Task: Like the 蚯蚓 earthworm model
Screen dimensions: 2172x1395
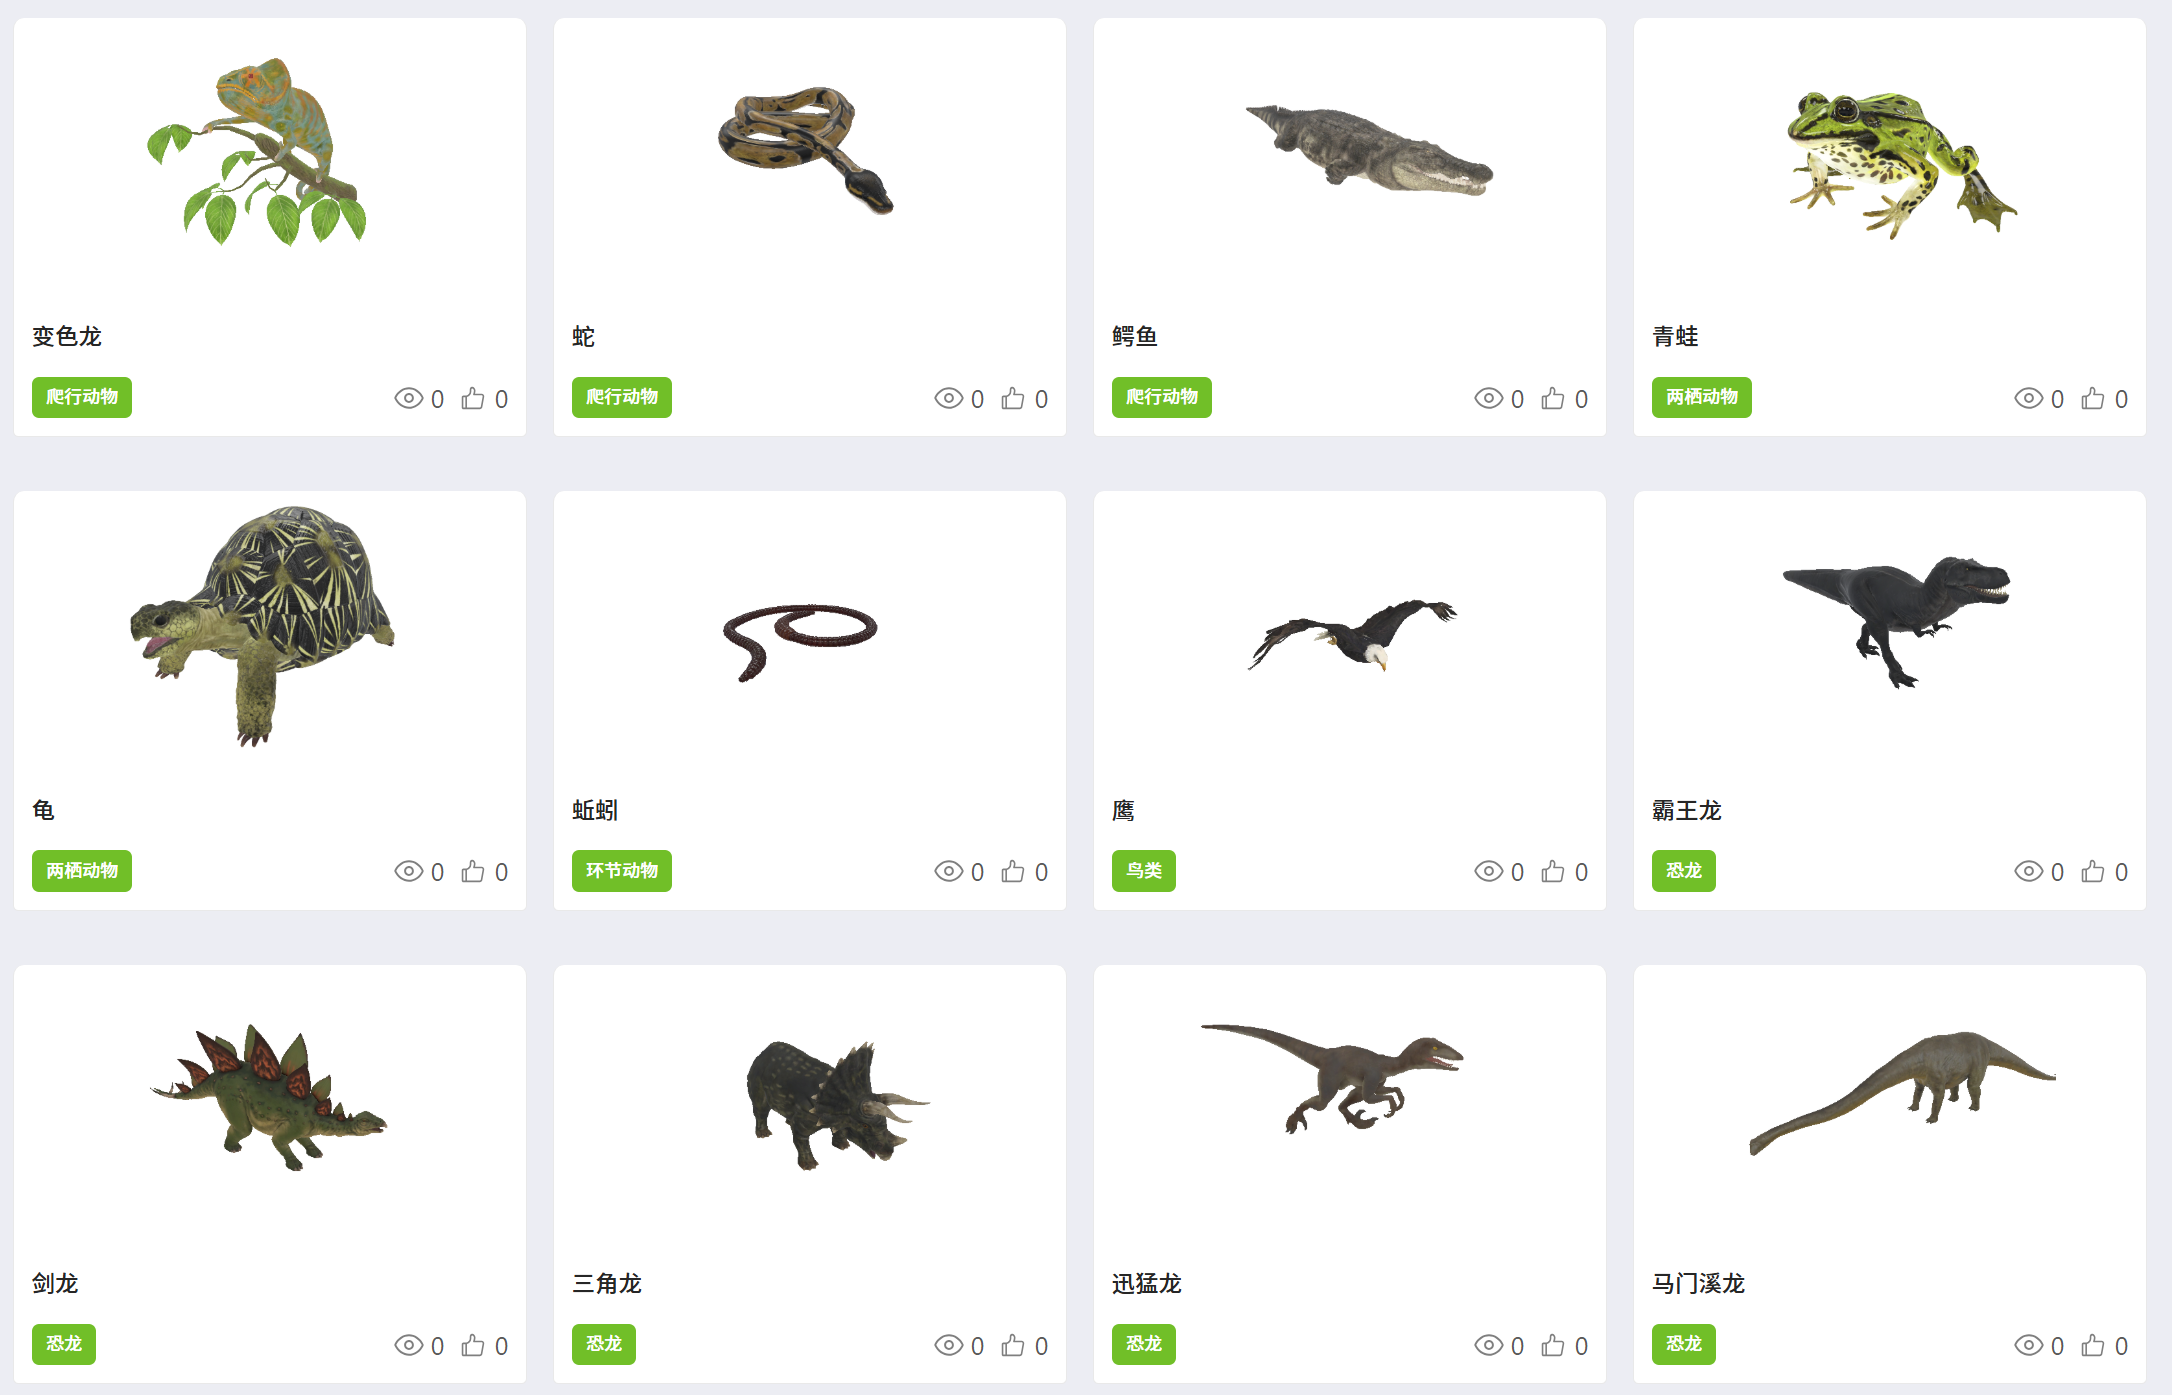Action: (x=1013, y=872)
